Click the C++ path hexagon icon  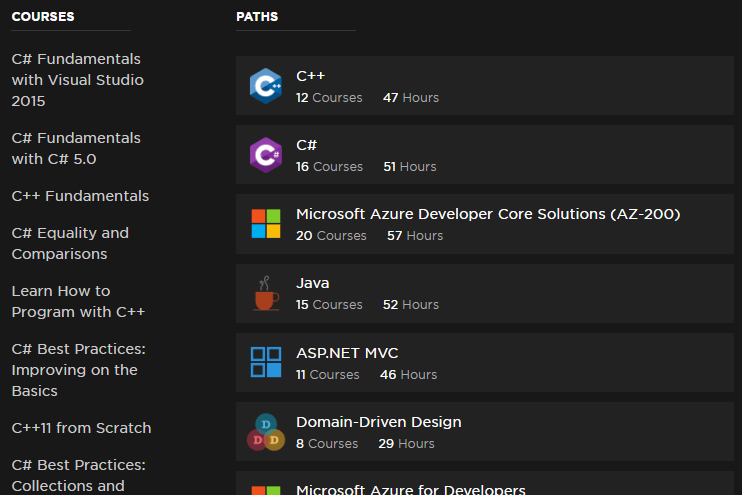pos(265,86)
